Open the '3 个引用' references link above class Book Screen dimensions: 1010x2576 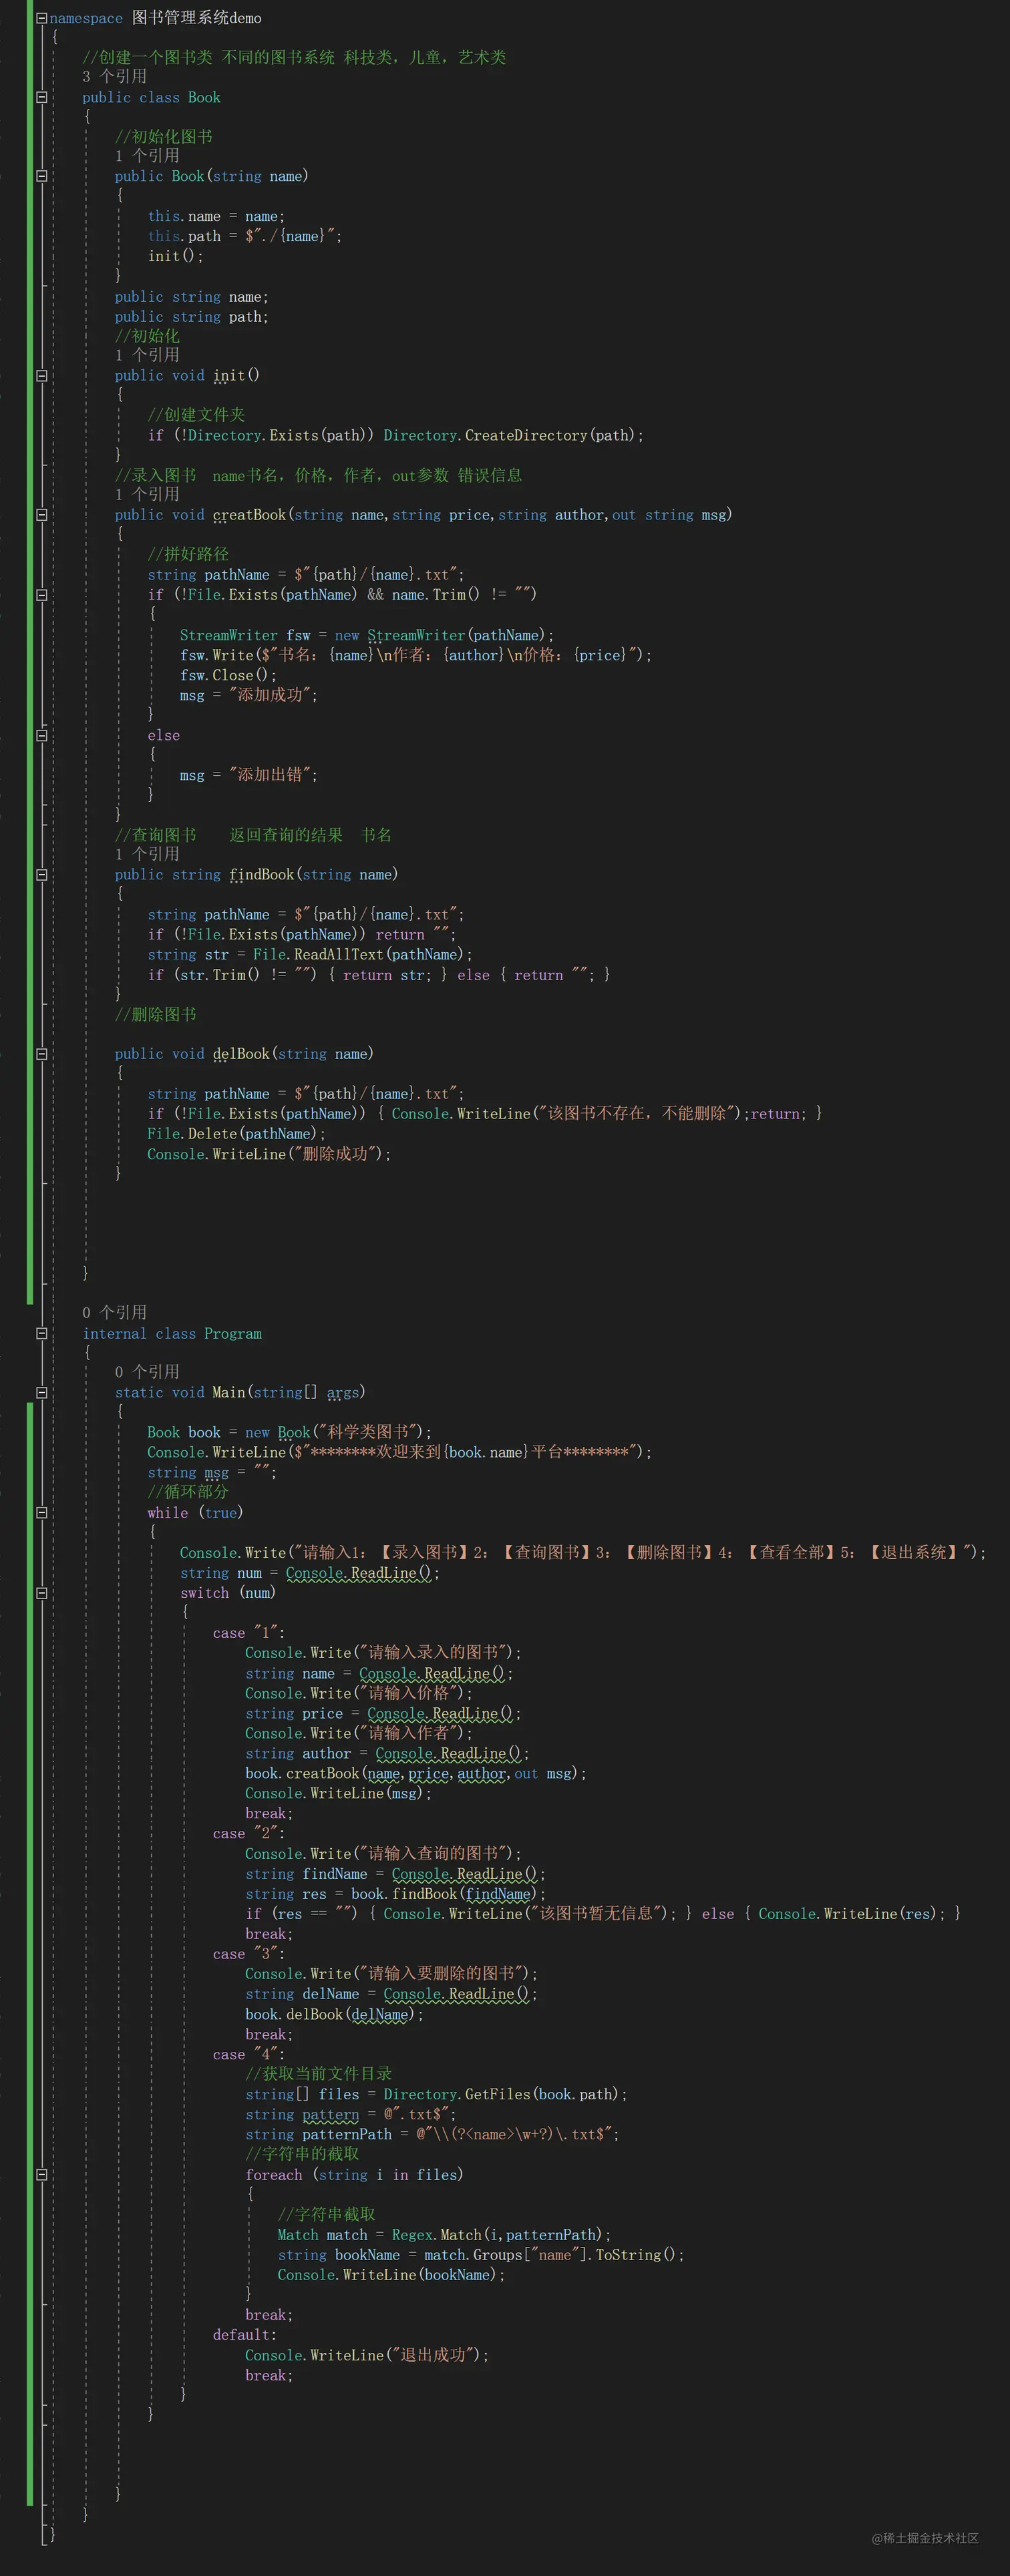click(x=114, y=76)
